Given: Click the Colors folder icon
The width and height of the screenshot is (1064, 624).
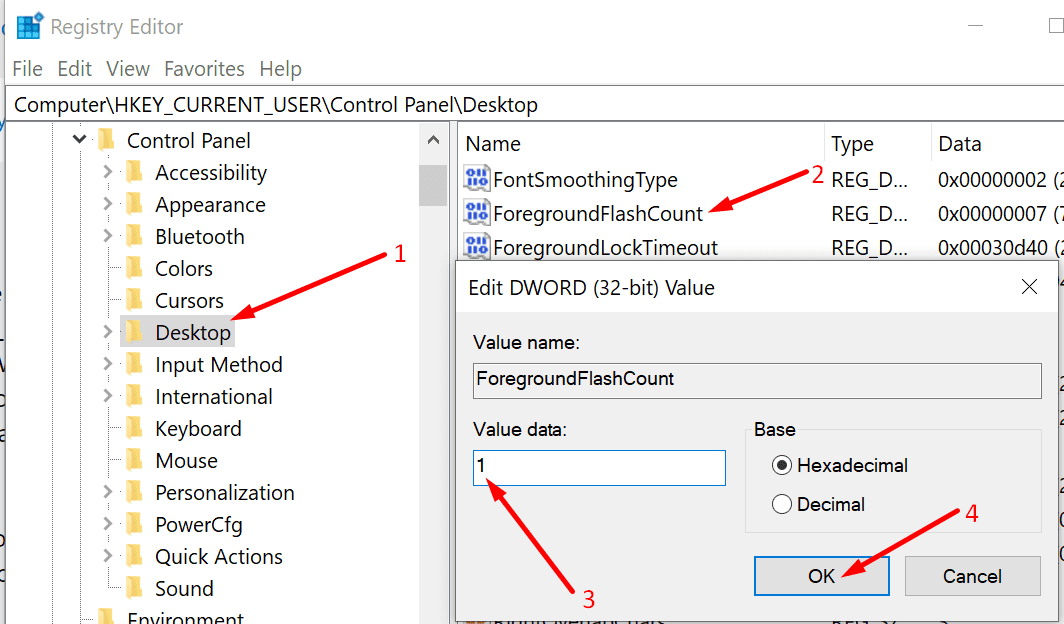Looking at the screenshot, I should 134,268.
